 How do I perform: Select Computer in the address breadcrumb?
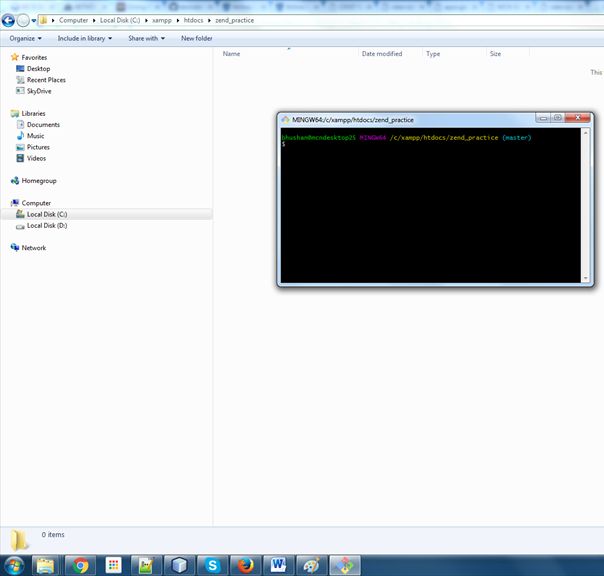coord(73,20)
